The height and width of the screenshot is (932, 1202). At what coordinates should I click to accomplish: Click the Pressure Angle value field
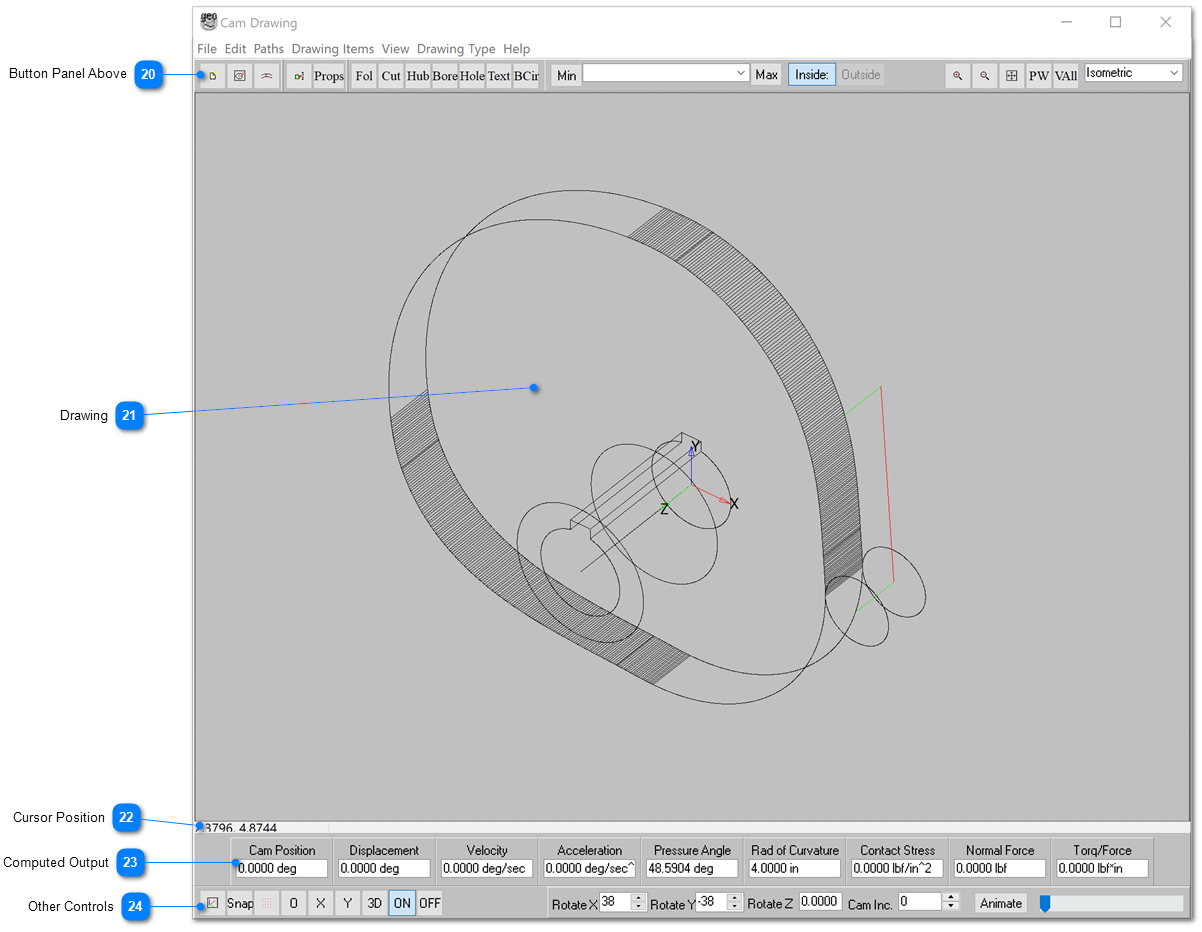(x=692, y=869)
